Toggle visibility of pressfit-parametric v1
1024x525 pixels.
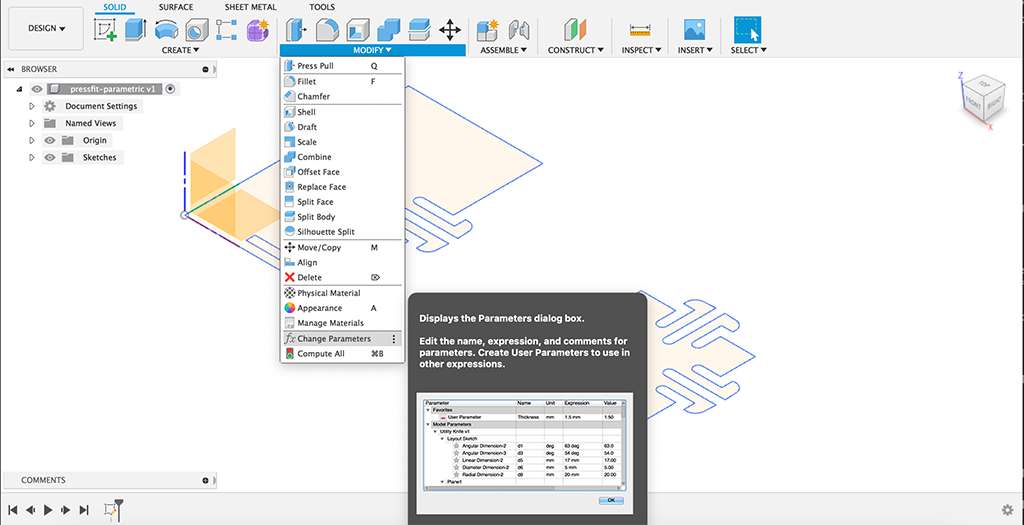pyautogui.click(x=37, y=89)
